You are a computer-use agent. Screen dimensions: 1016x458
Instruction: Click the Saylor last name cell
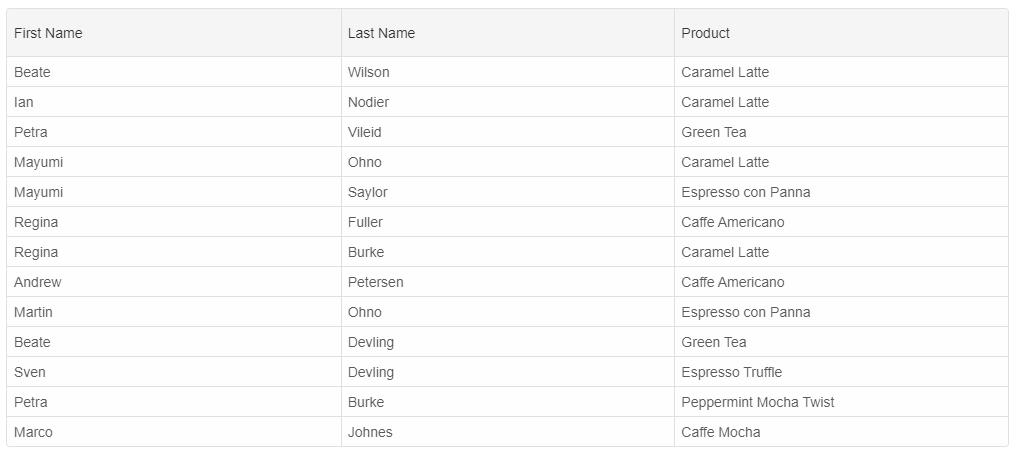click(x=368, y=192)
